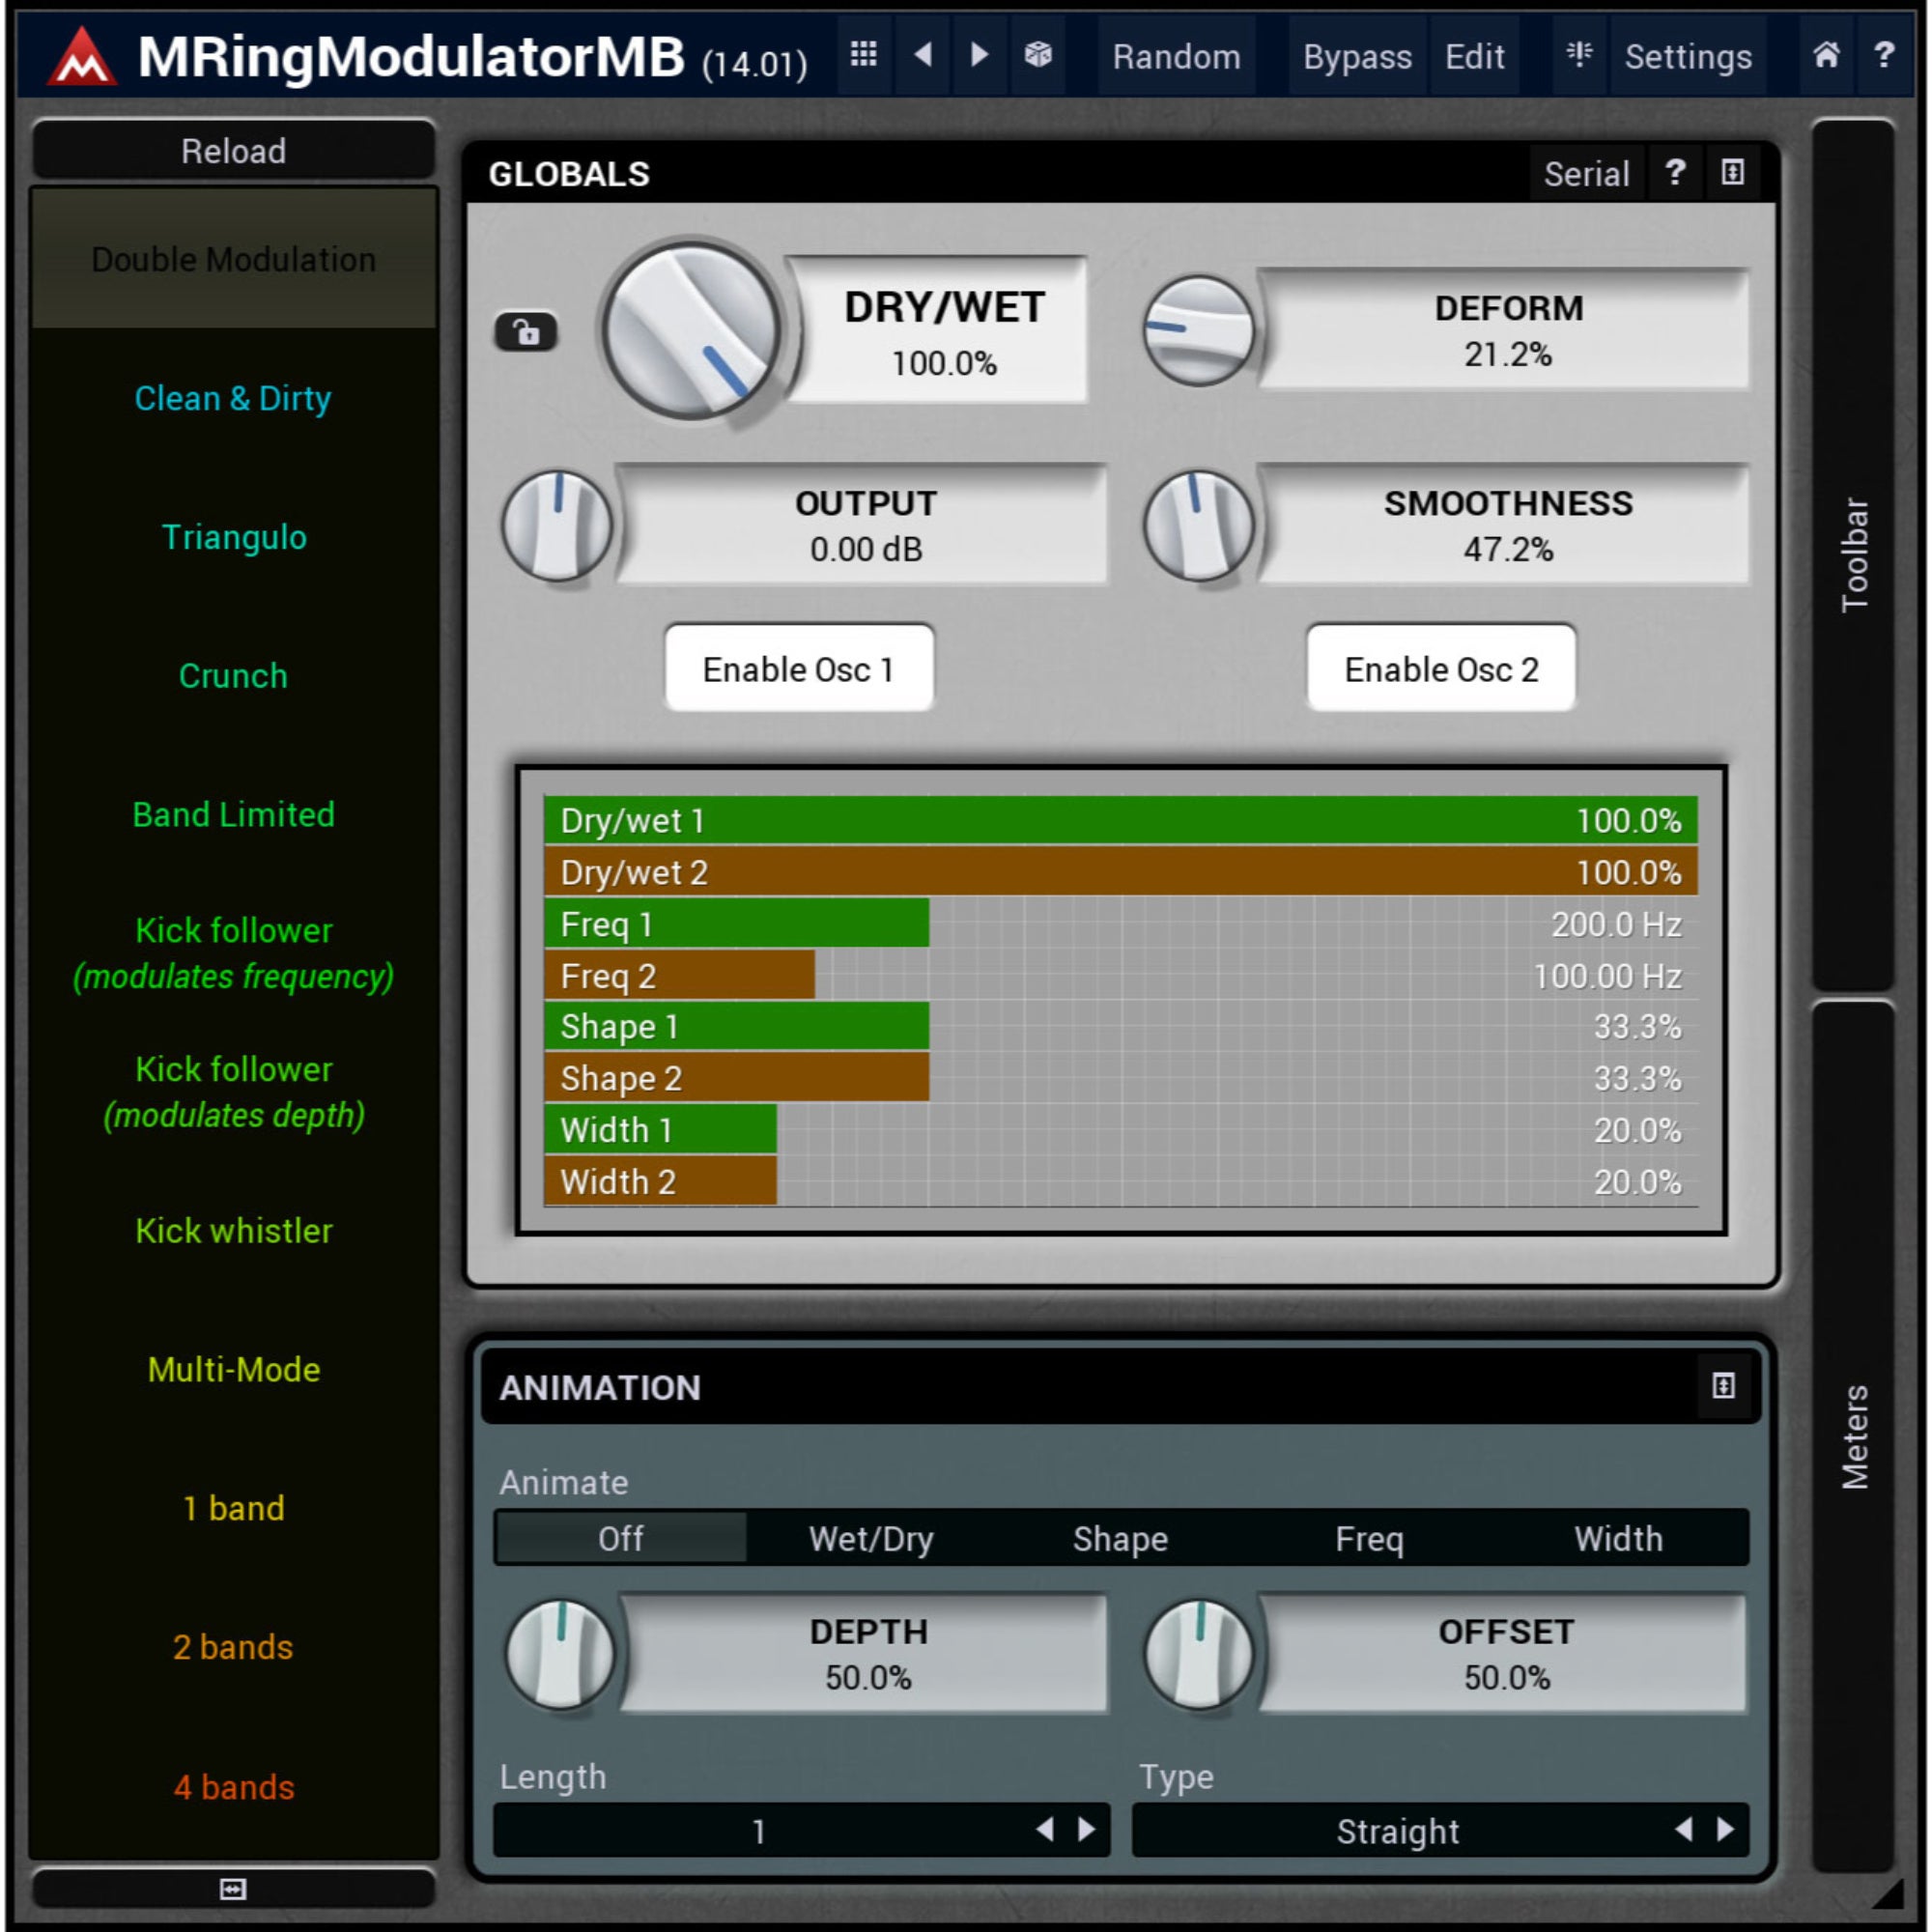Select previous Type with left arrow
The image size is (1932, 1932).
[1685, 1830]
